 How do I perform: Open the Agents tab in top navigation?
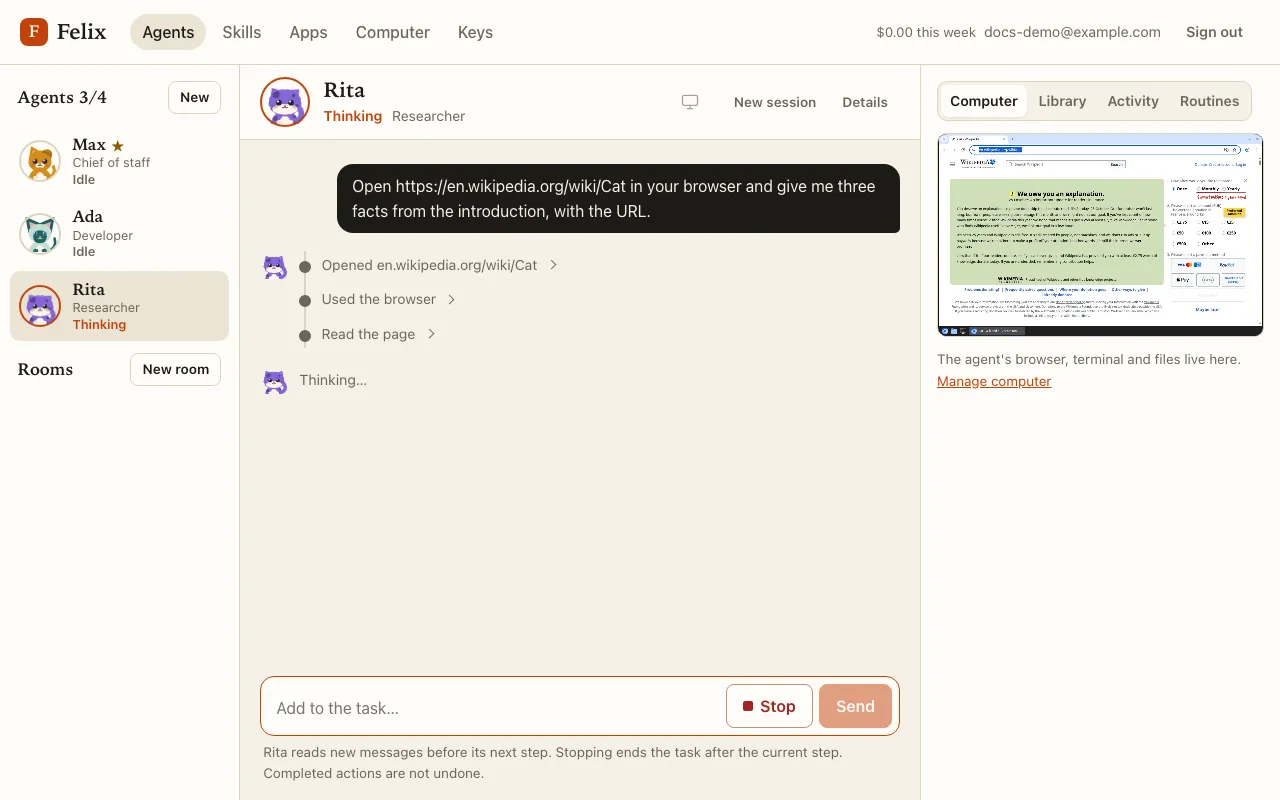point(168,32)
